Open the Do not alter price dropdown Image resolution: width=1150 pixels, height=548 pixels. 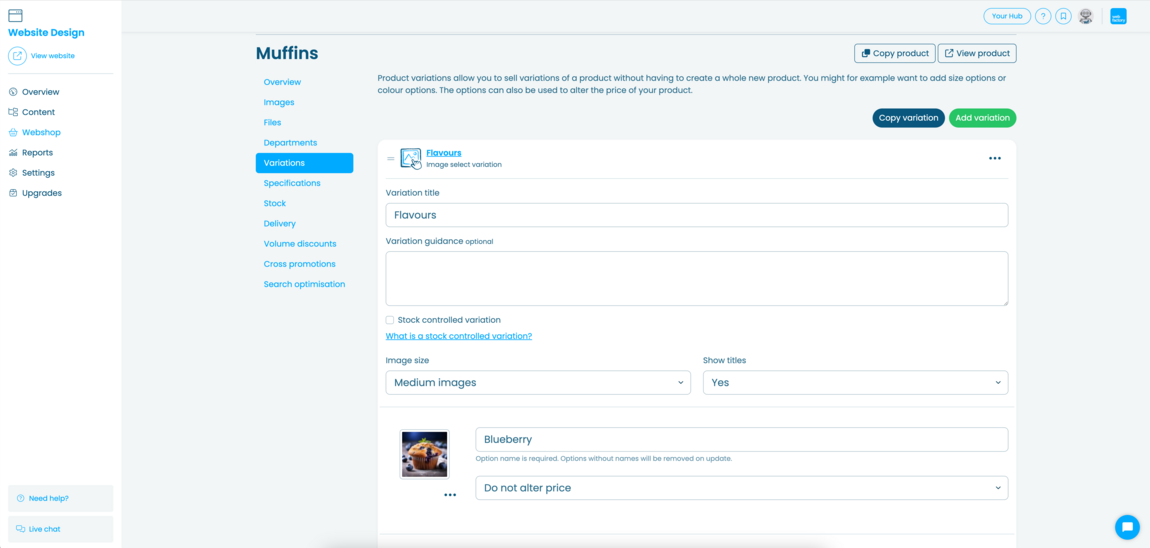coord(741,488)
